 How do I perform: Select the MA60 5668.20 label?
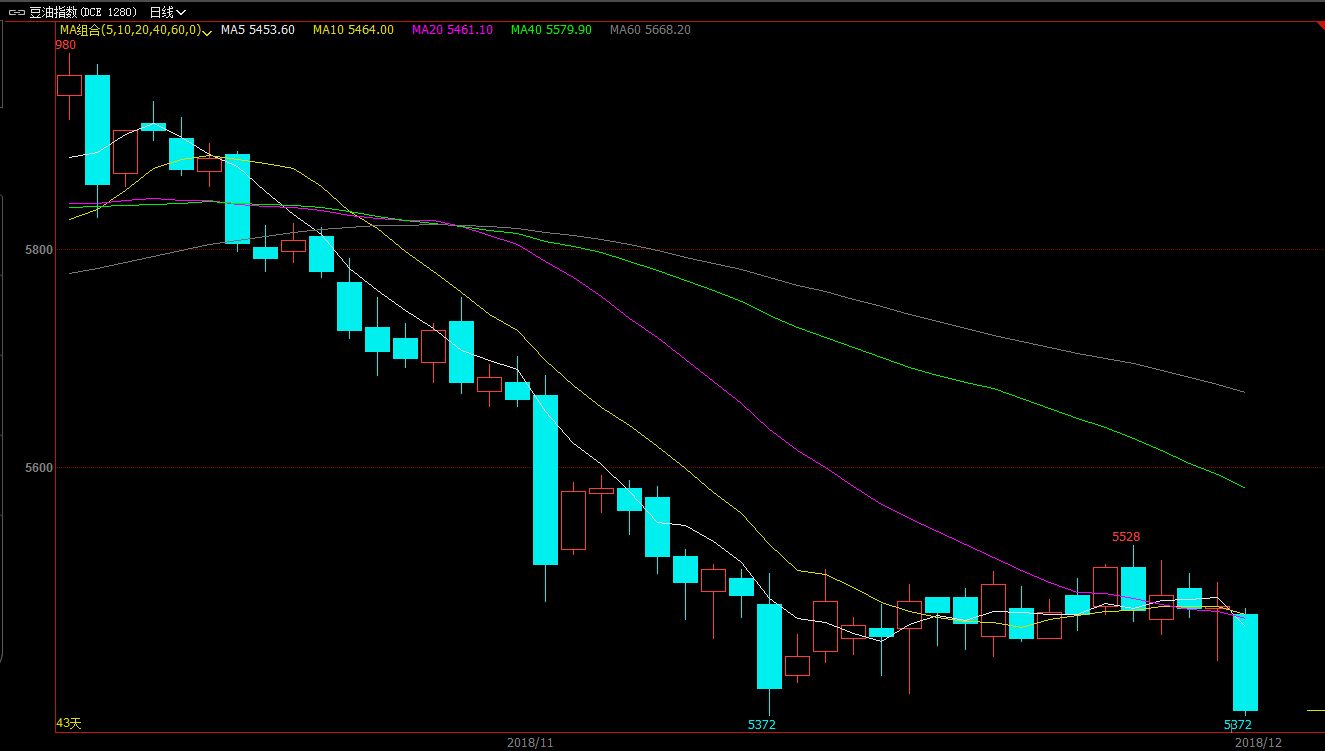click(x=650, y=30)
